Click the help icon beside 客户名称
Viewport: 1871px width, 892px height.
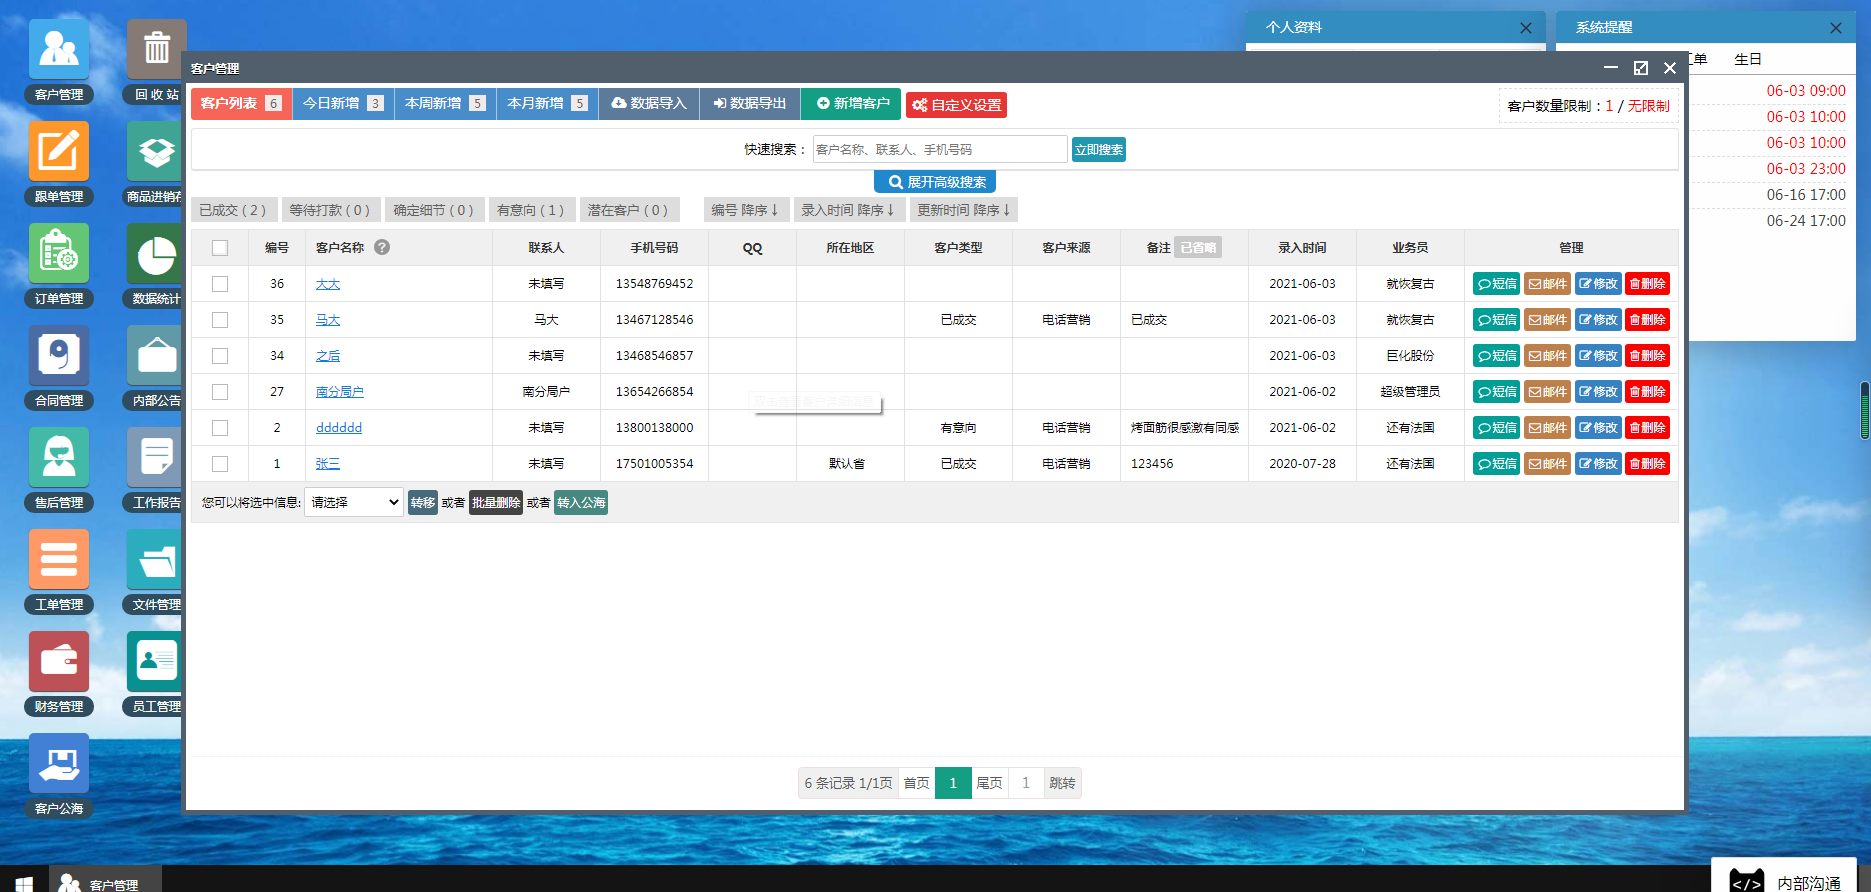point(382,247)
